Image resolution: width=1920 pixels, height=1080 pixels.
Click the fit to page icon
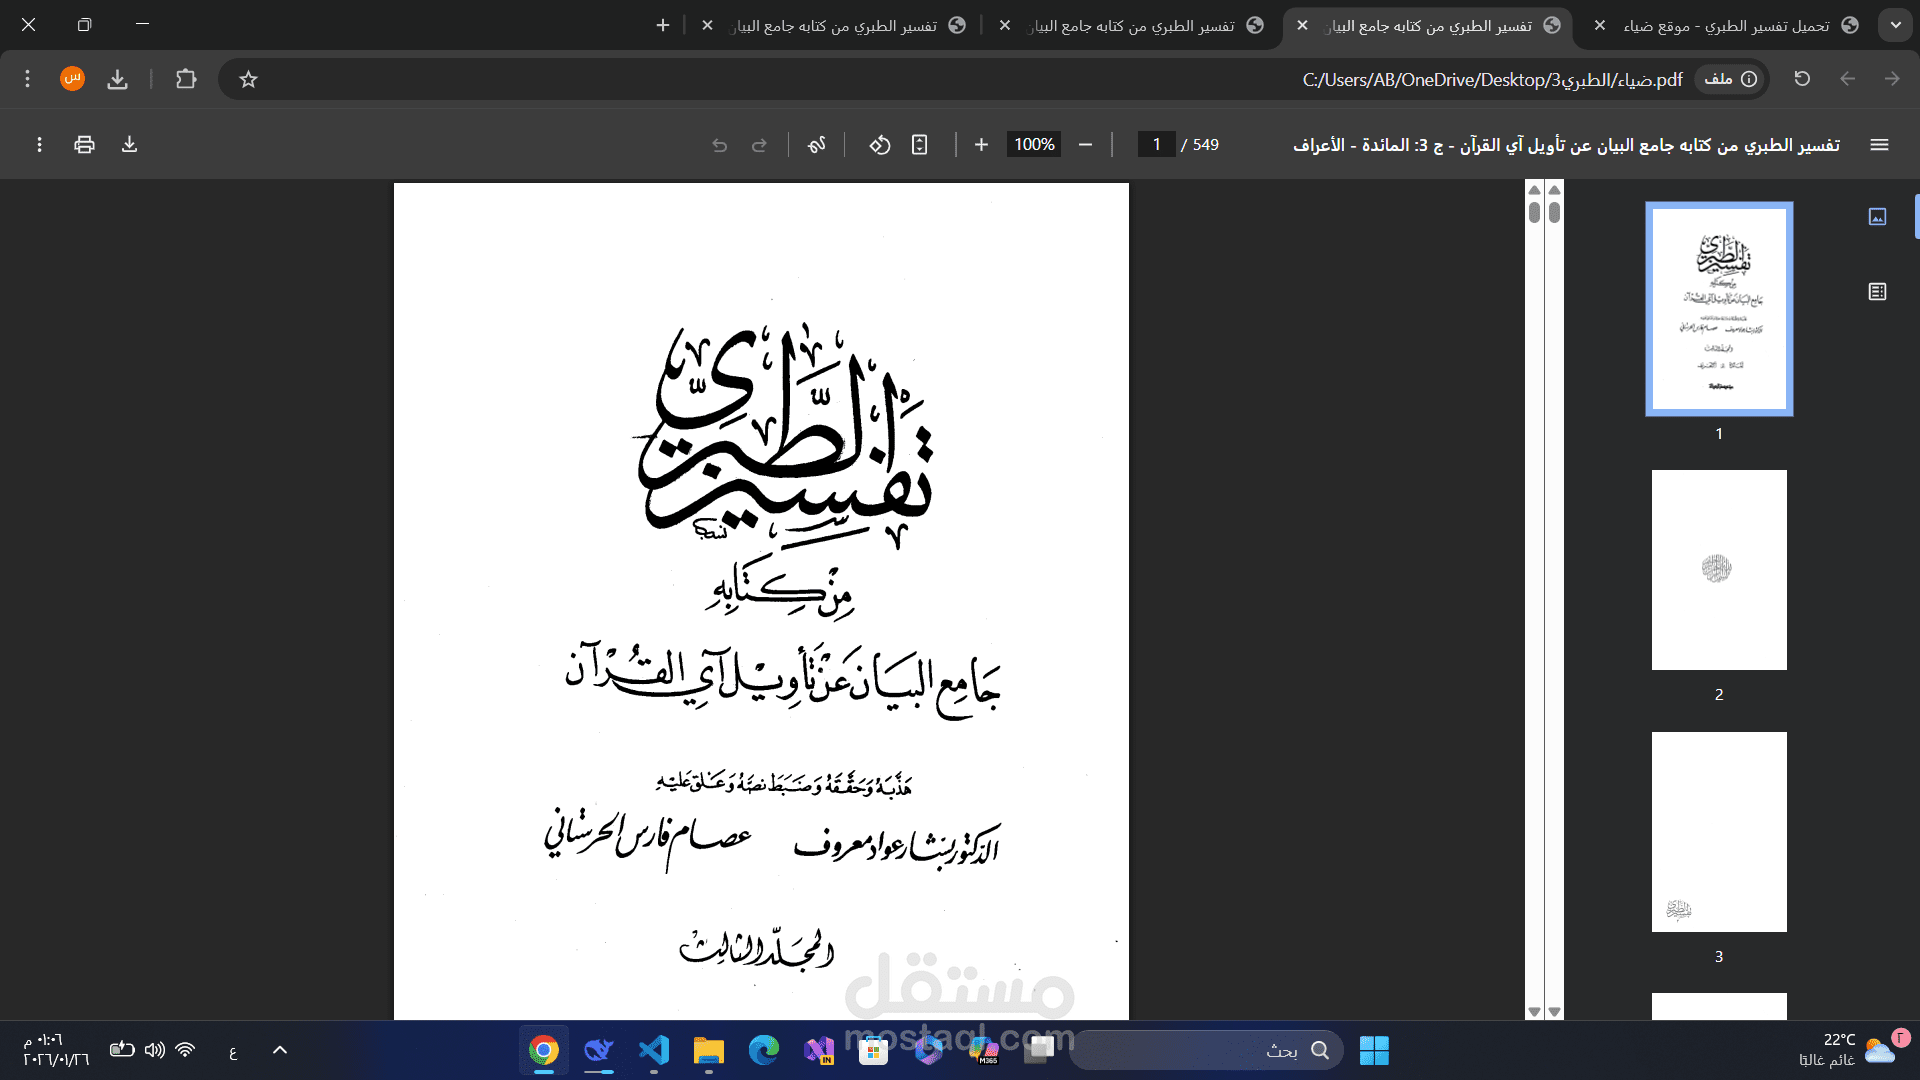920,145
